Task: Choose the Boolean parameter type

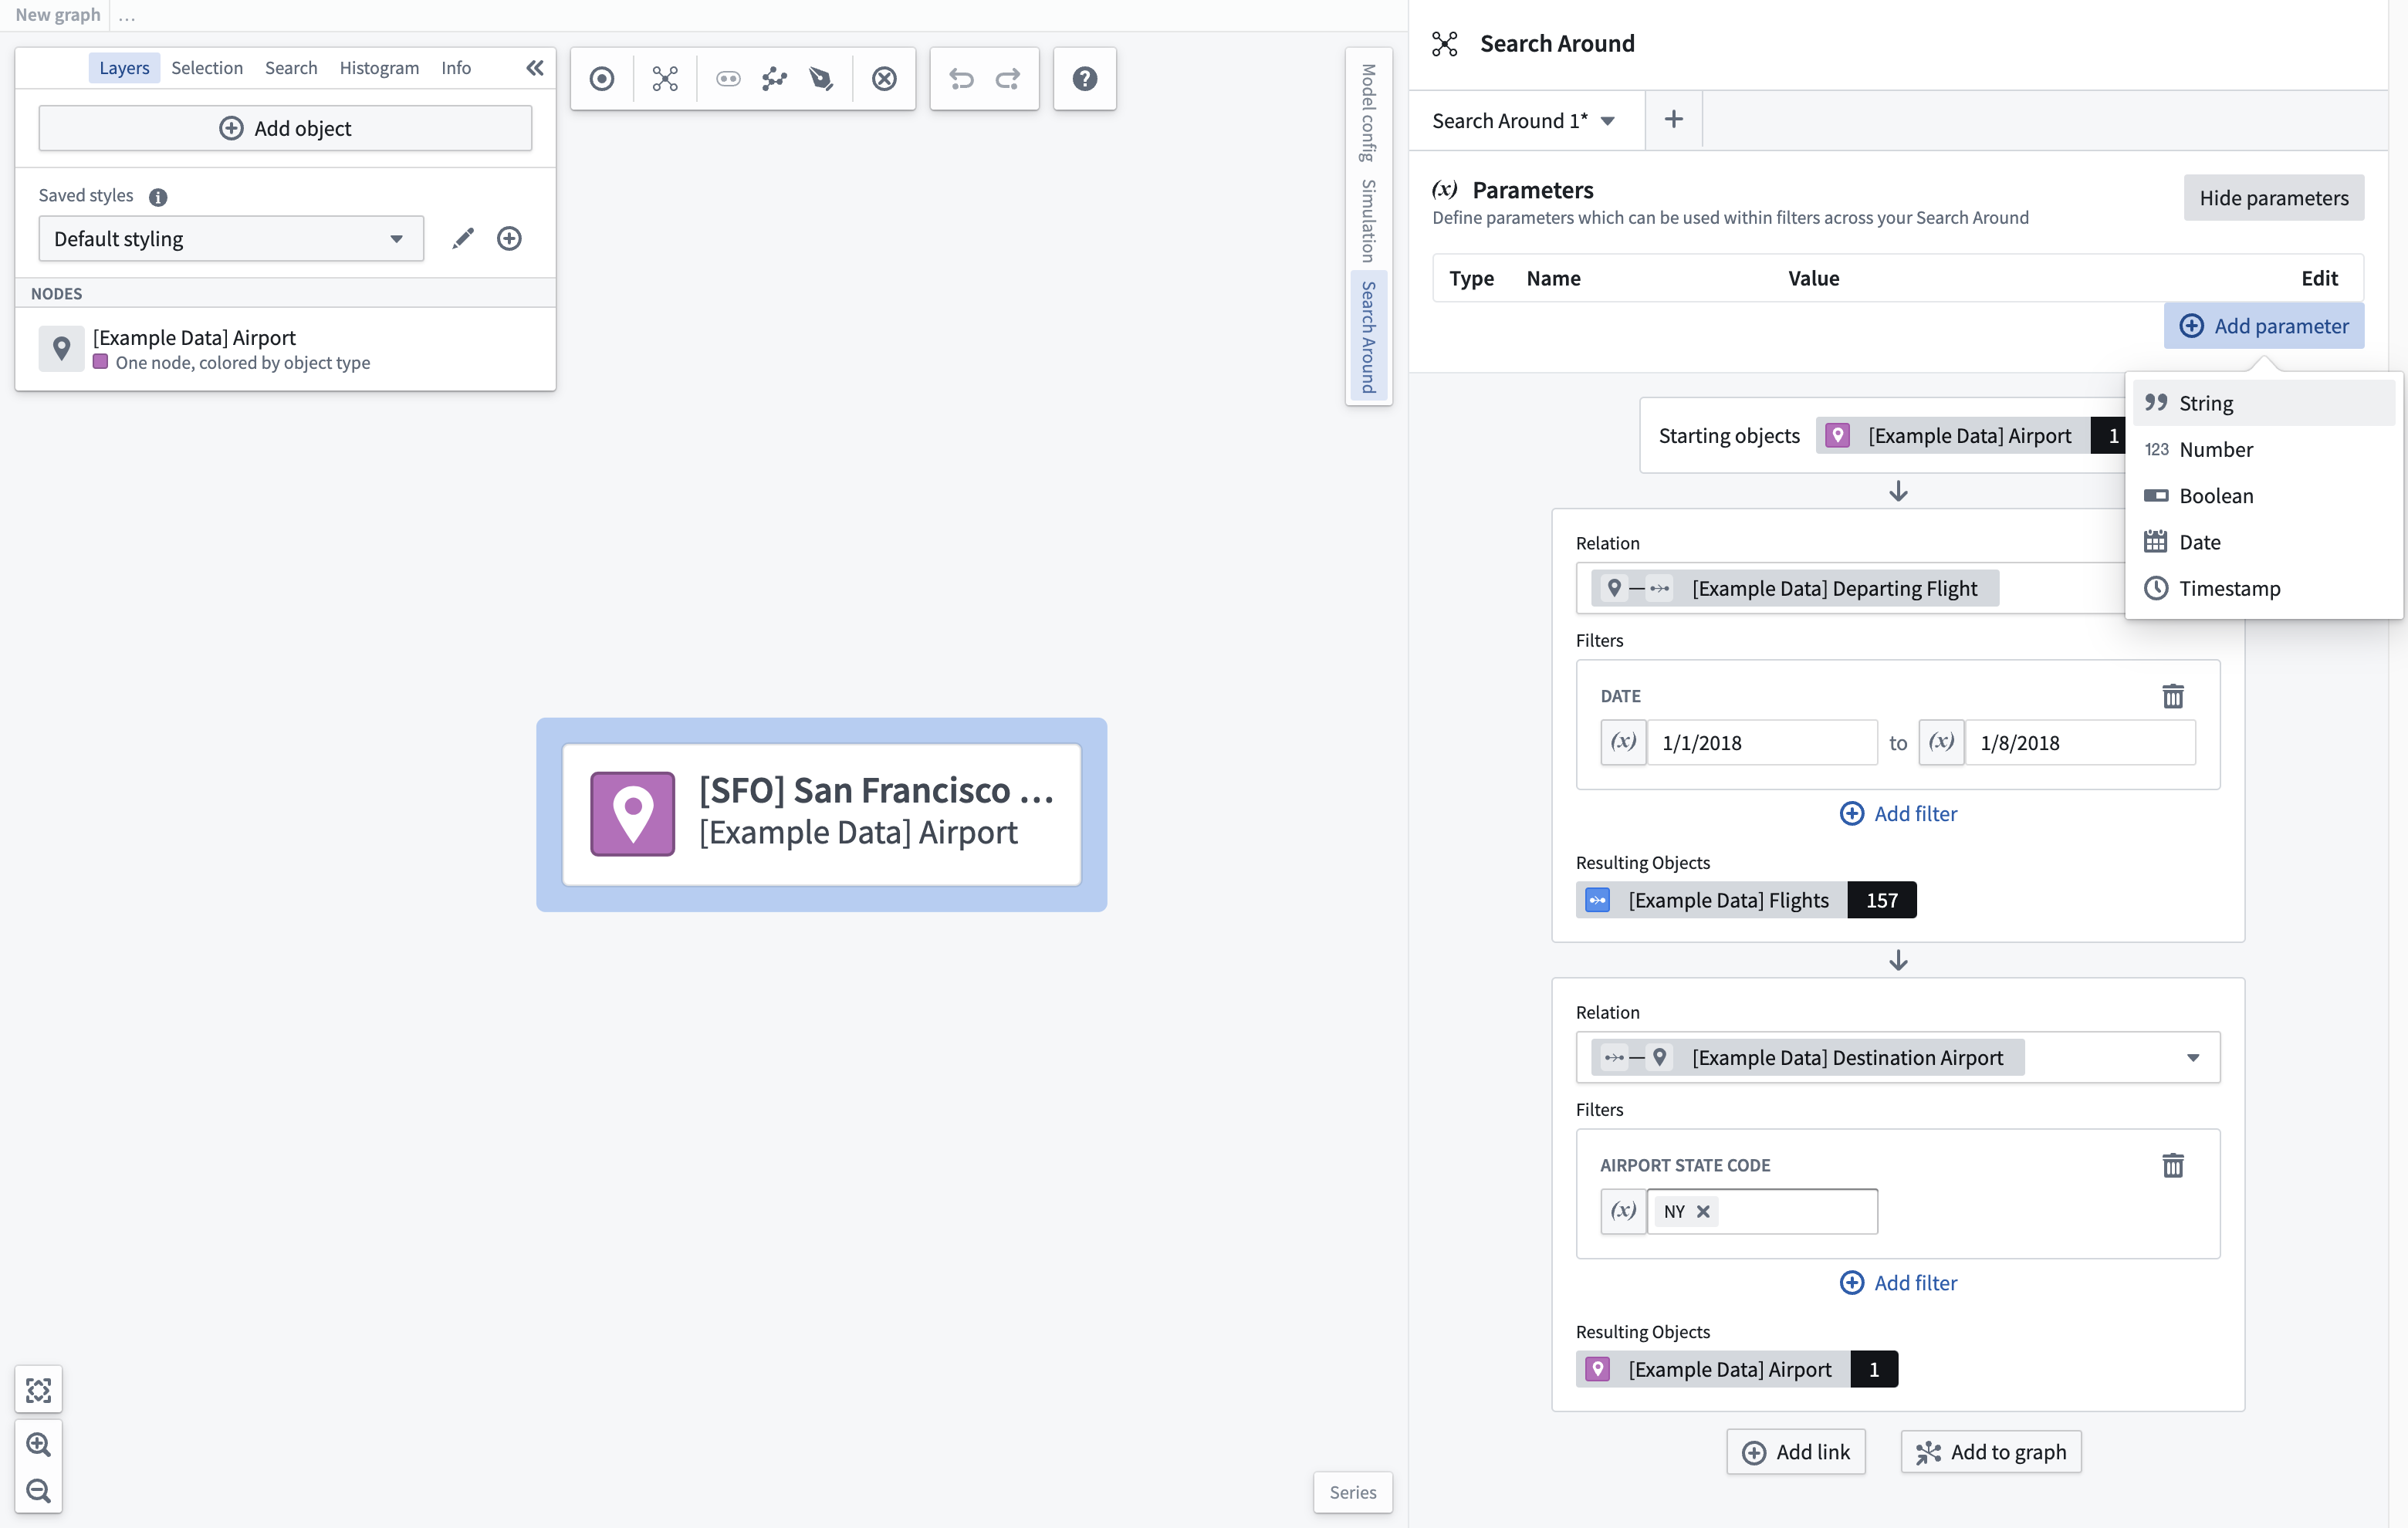Action: (2264, 496)
